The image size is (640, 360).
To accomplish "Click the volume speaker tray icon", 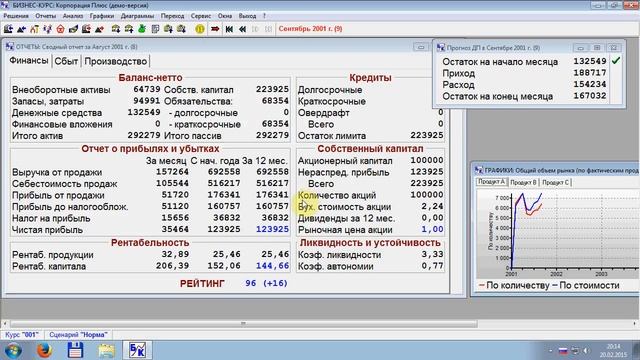I will (587, 351).
